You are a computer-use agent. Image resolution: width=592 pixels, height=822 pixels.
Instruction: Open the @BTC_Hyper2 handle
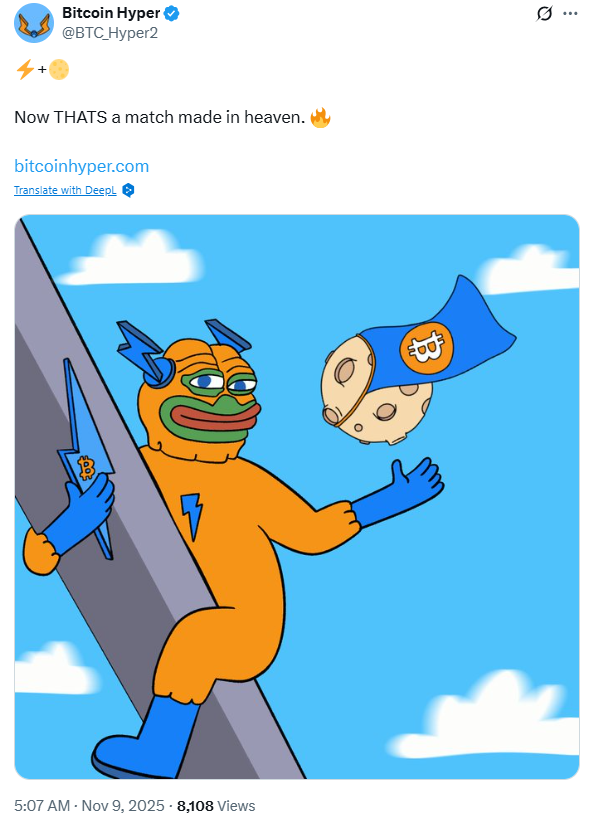(x=110, y=33)
